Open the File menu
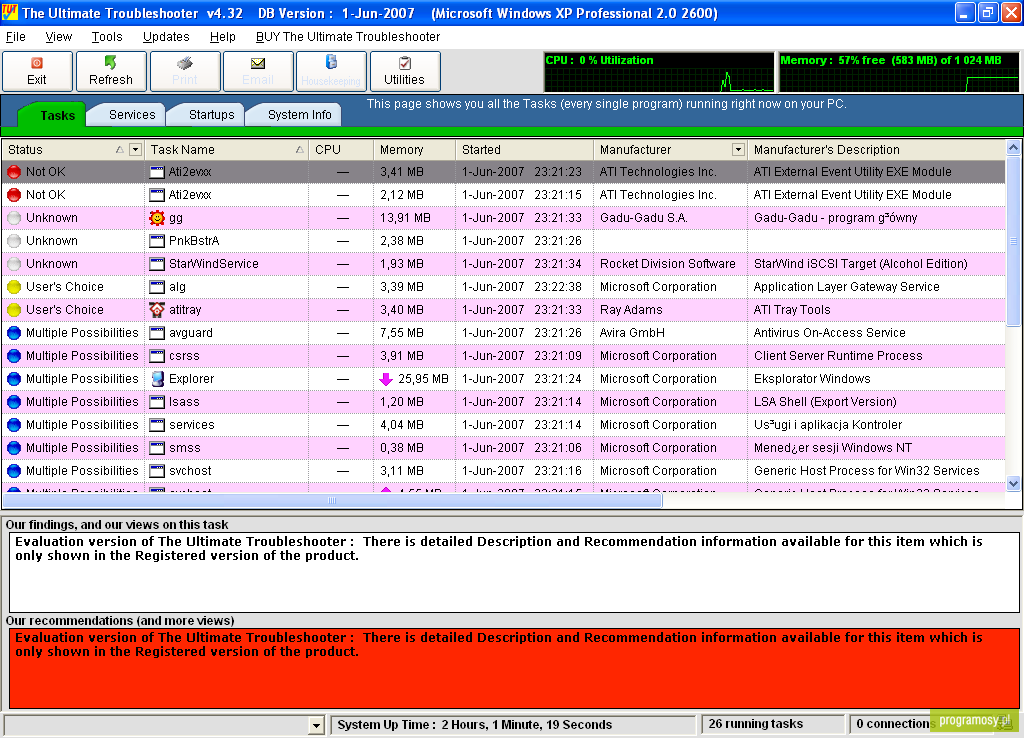This screenshot has height=738, width=1025. coord(16,37)
